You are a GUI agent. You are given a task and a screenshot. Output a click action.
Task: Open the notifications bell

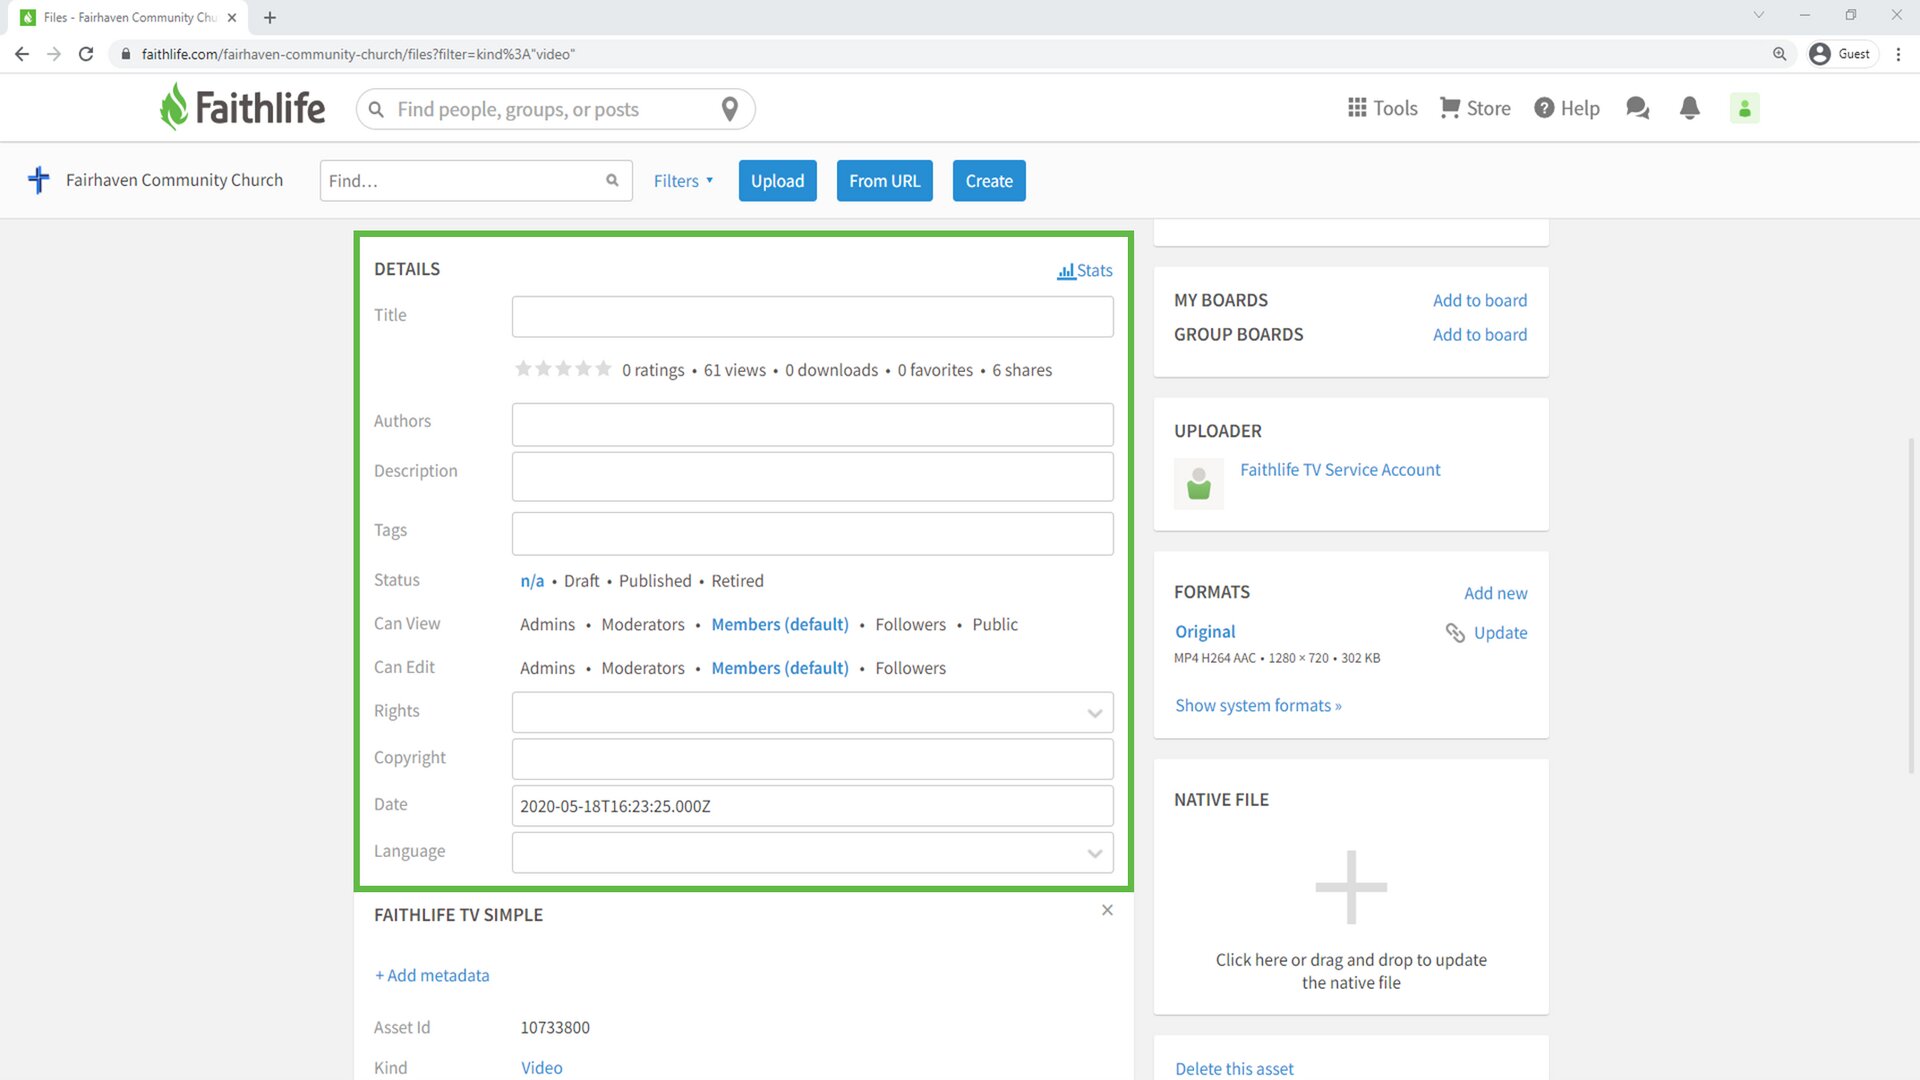[1690, 108]
